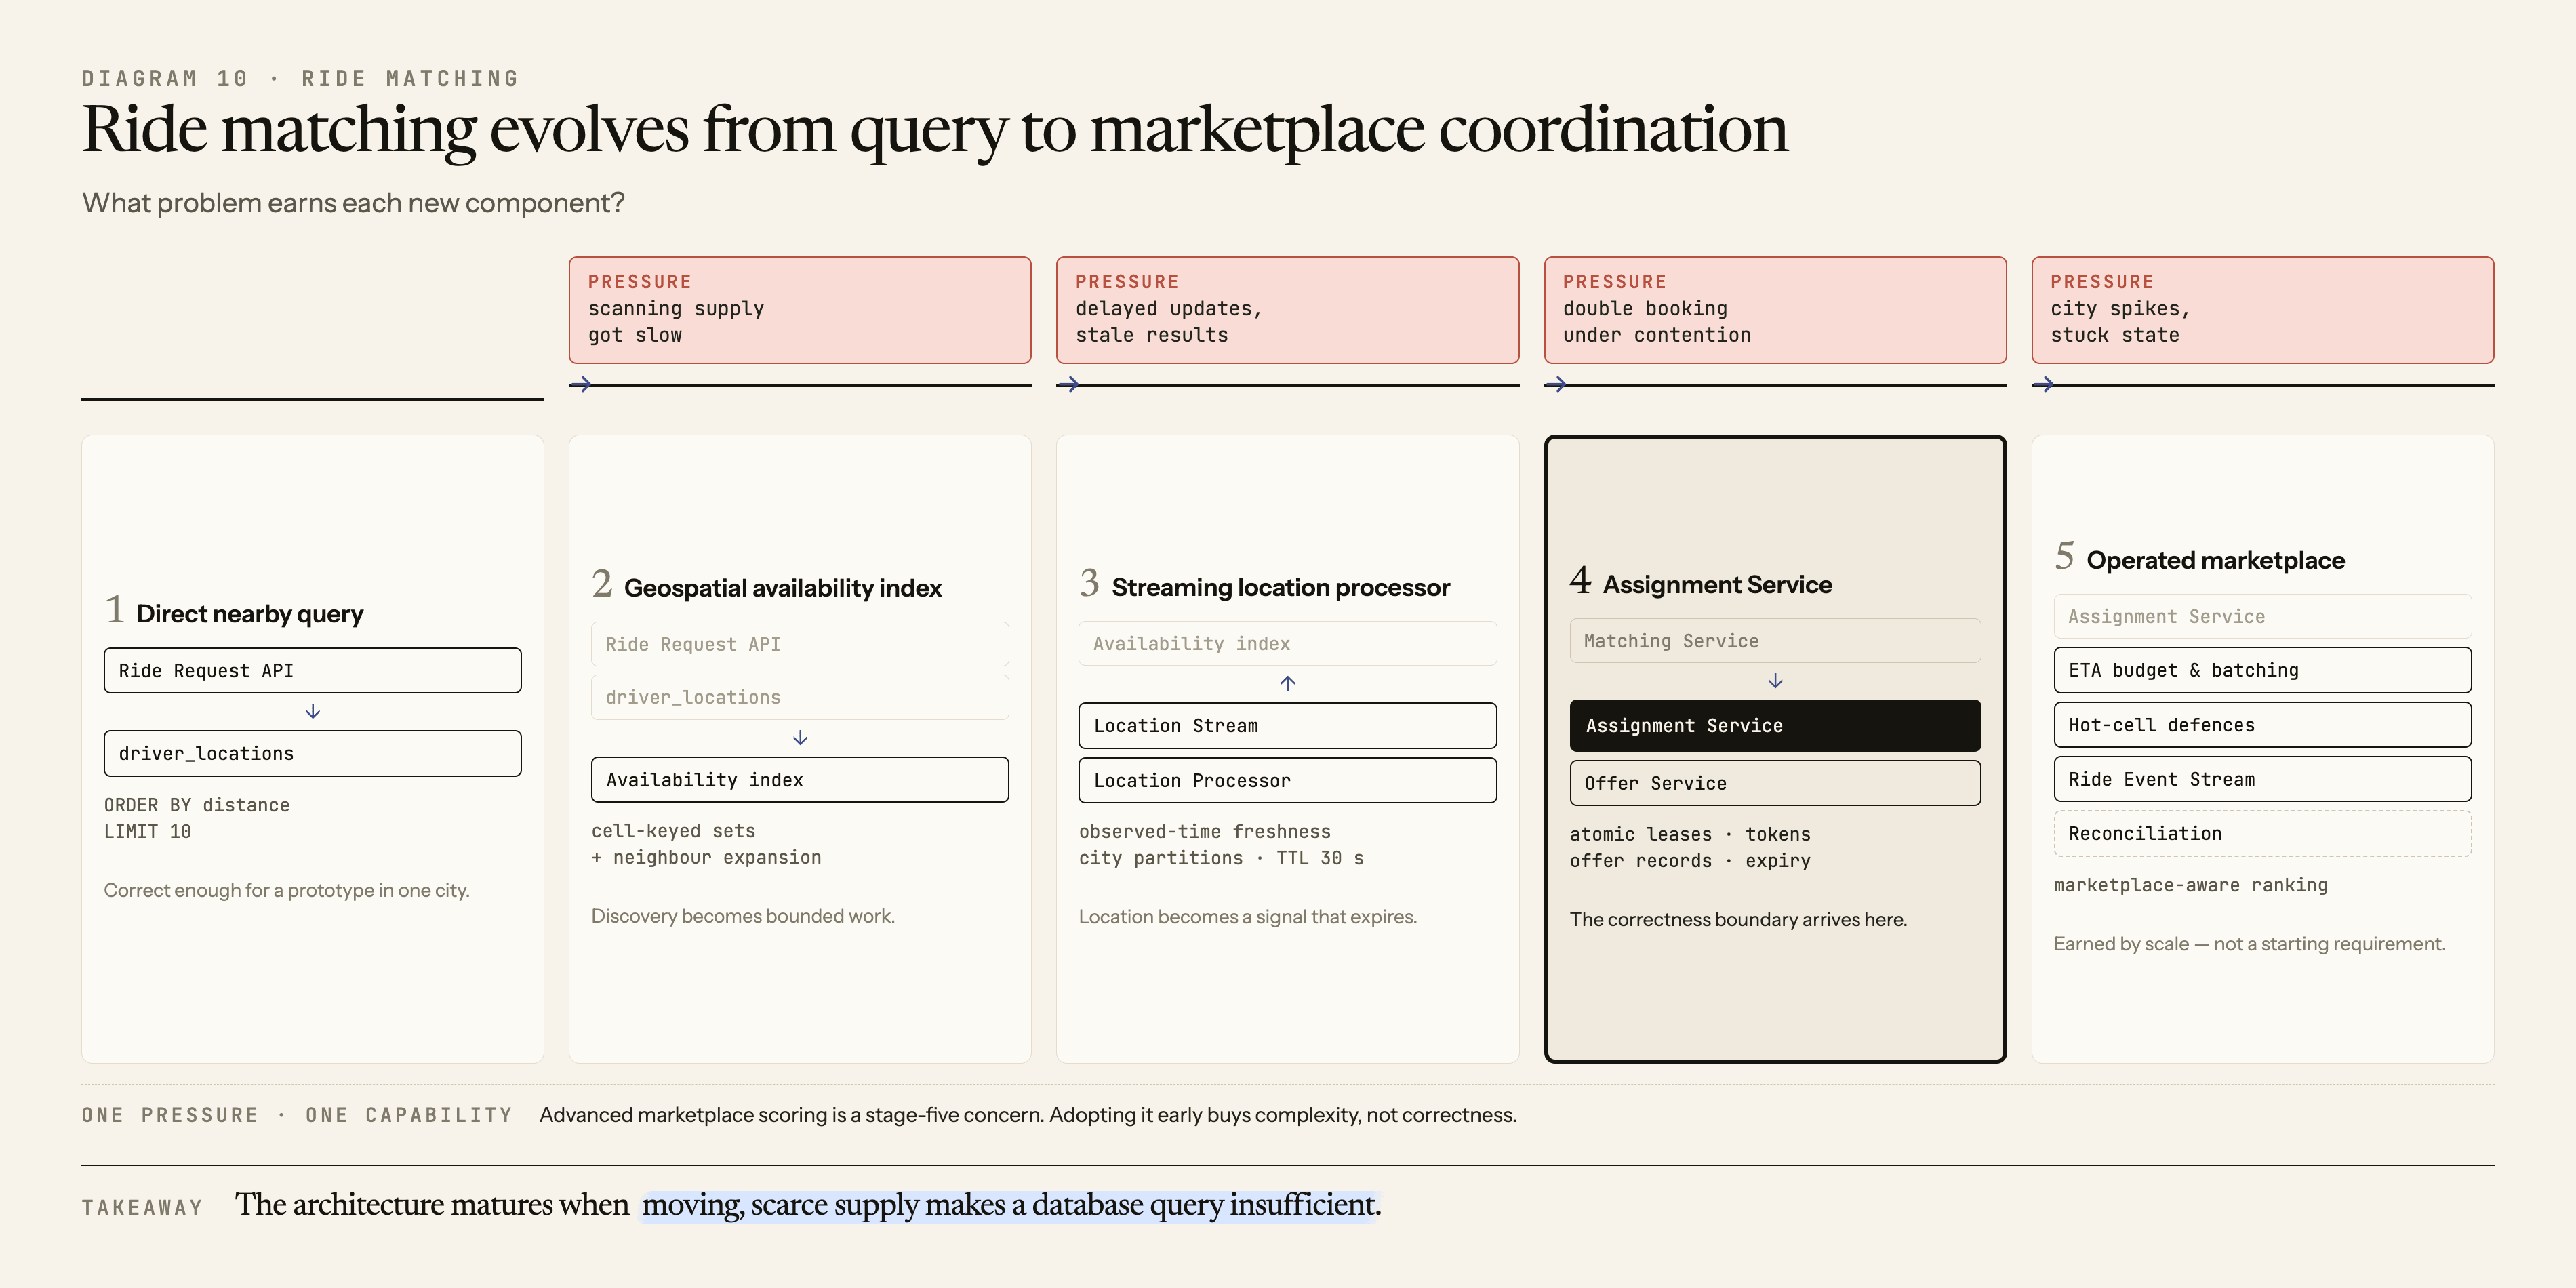Click the faded 'Ride Request API' box in stage 2
This screenshot has width=2576, height=1288.
point(800,644)
